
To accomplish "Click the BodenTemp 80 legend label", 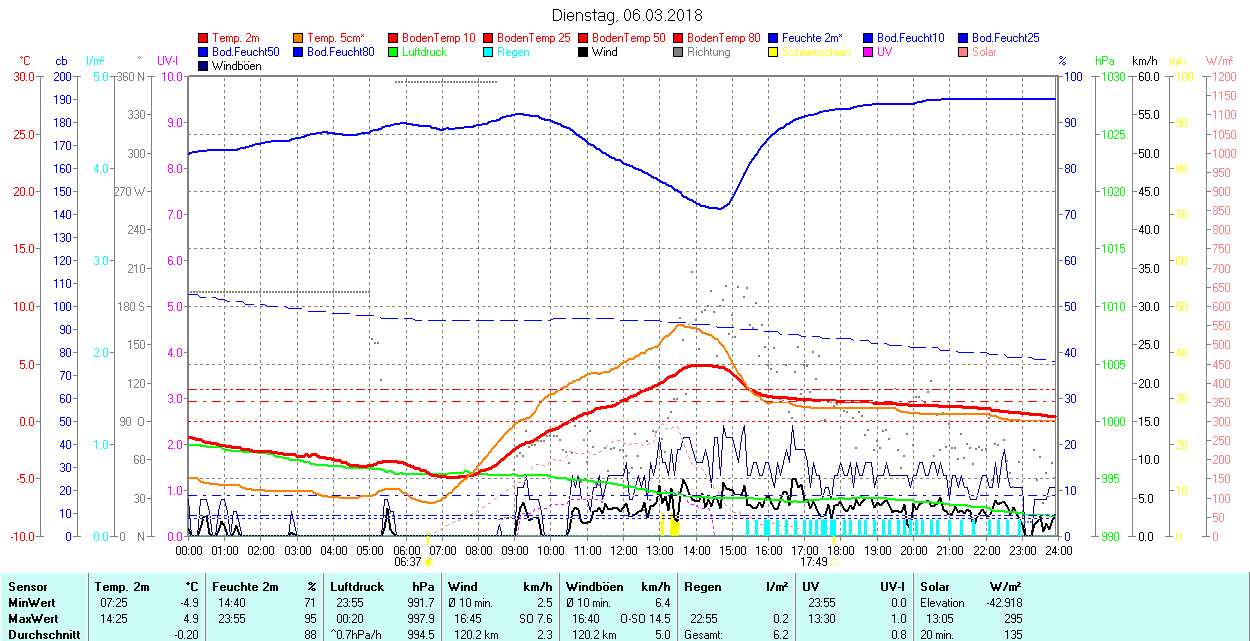I will 726,38.
